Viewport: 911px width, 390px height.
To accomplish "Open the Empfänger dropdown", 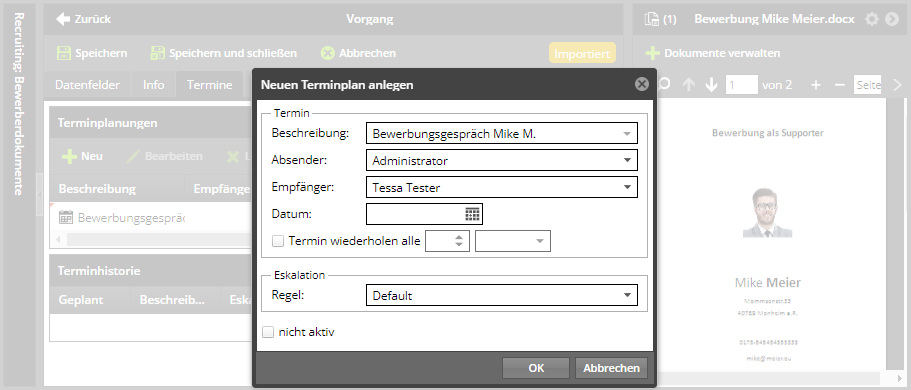I will [627, 187].
